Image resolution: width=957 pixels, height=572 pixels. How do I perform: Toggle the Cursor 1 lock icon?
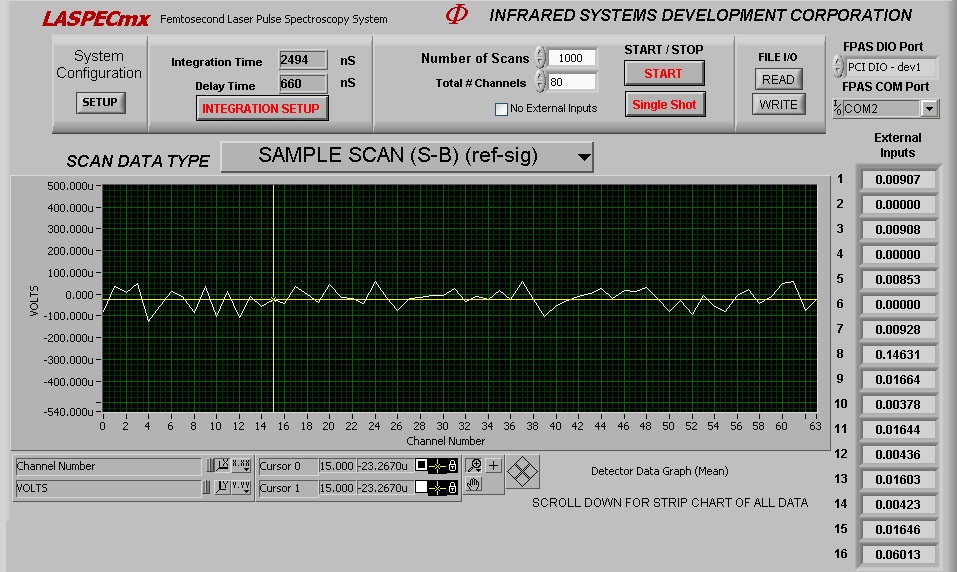tap(452, 488)
